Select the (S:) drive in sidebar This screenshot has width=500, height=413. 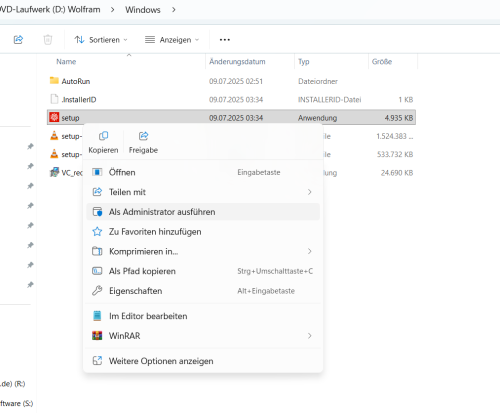tap(16, 404)
